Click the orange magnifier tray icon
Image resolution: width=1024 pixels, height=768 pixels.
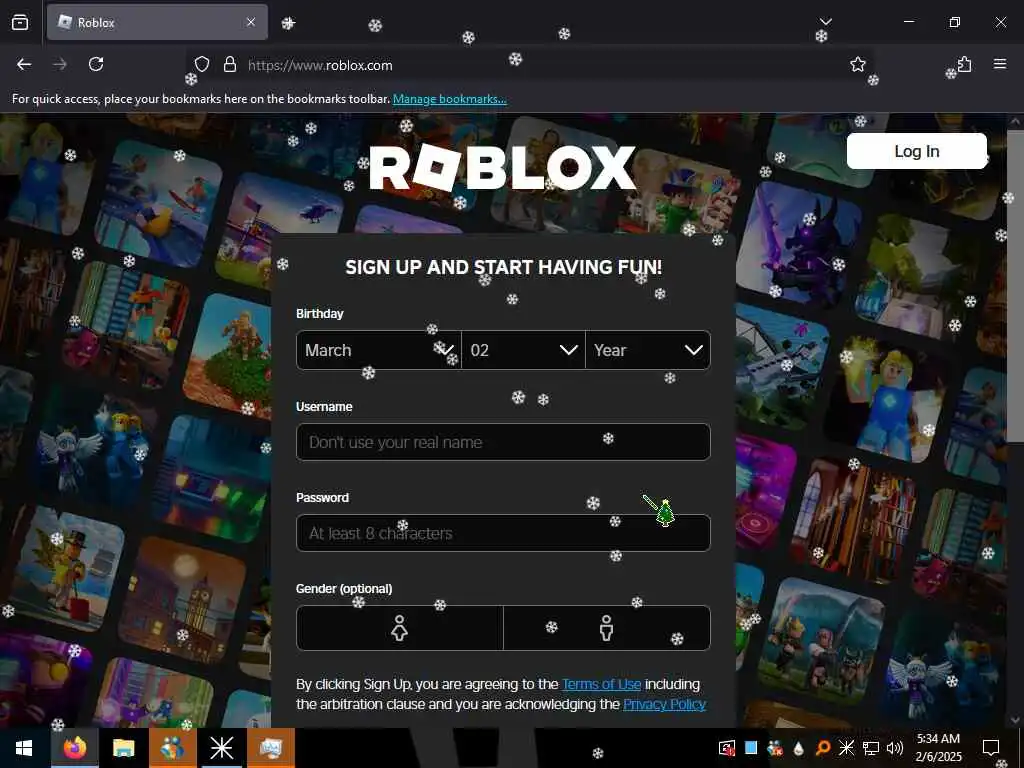[822, 748]
